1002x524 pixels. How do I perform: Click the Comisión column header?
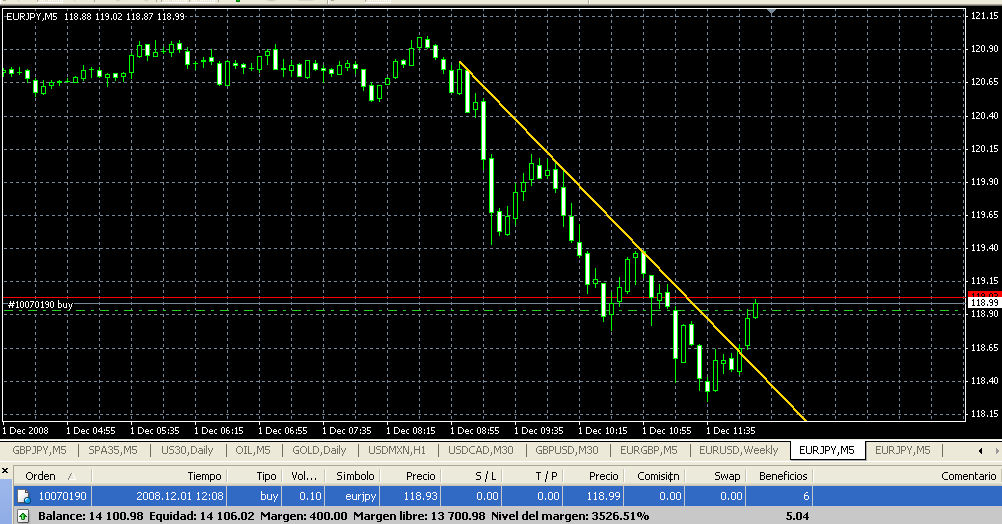[652, 476]
